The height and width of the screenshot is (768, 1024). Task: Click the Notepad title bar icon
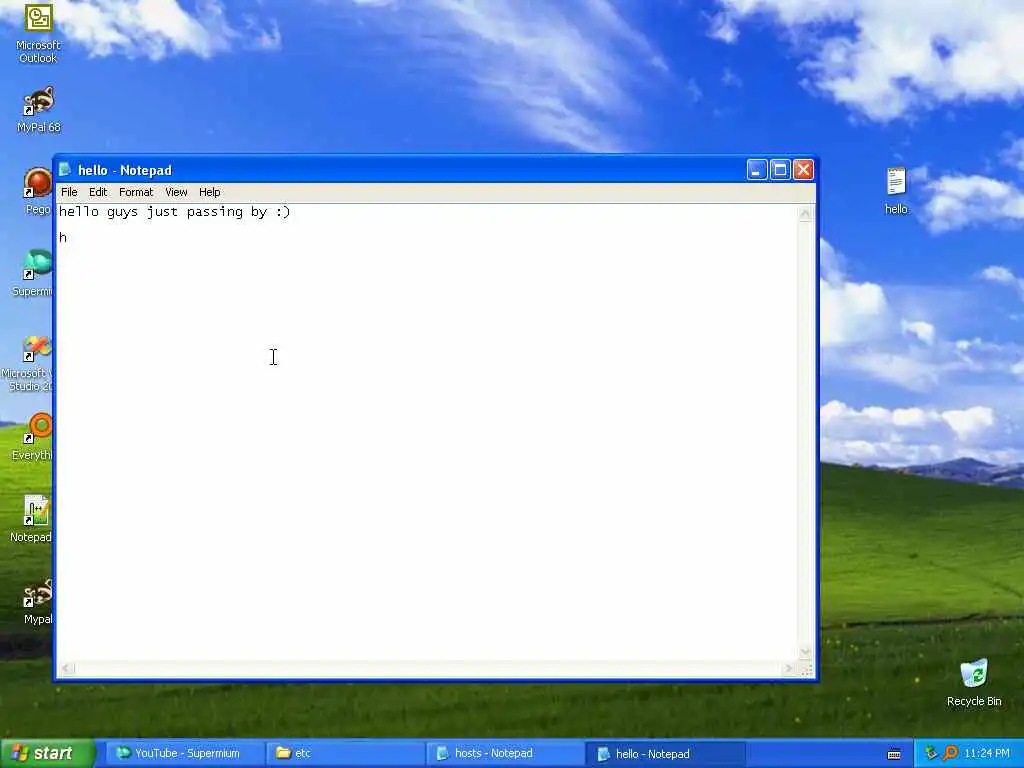tap(65, 170)
